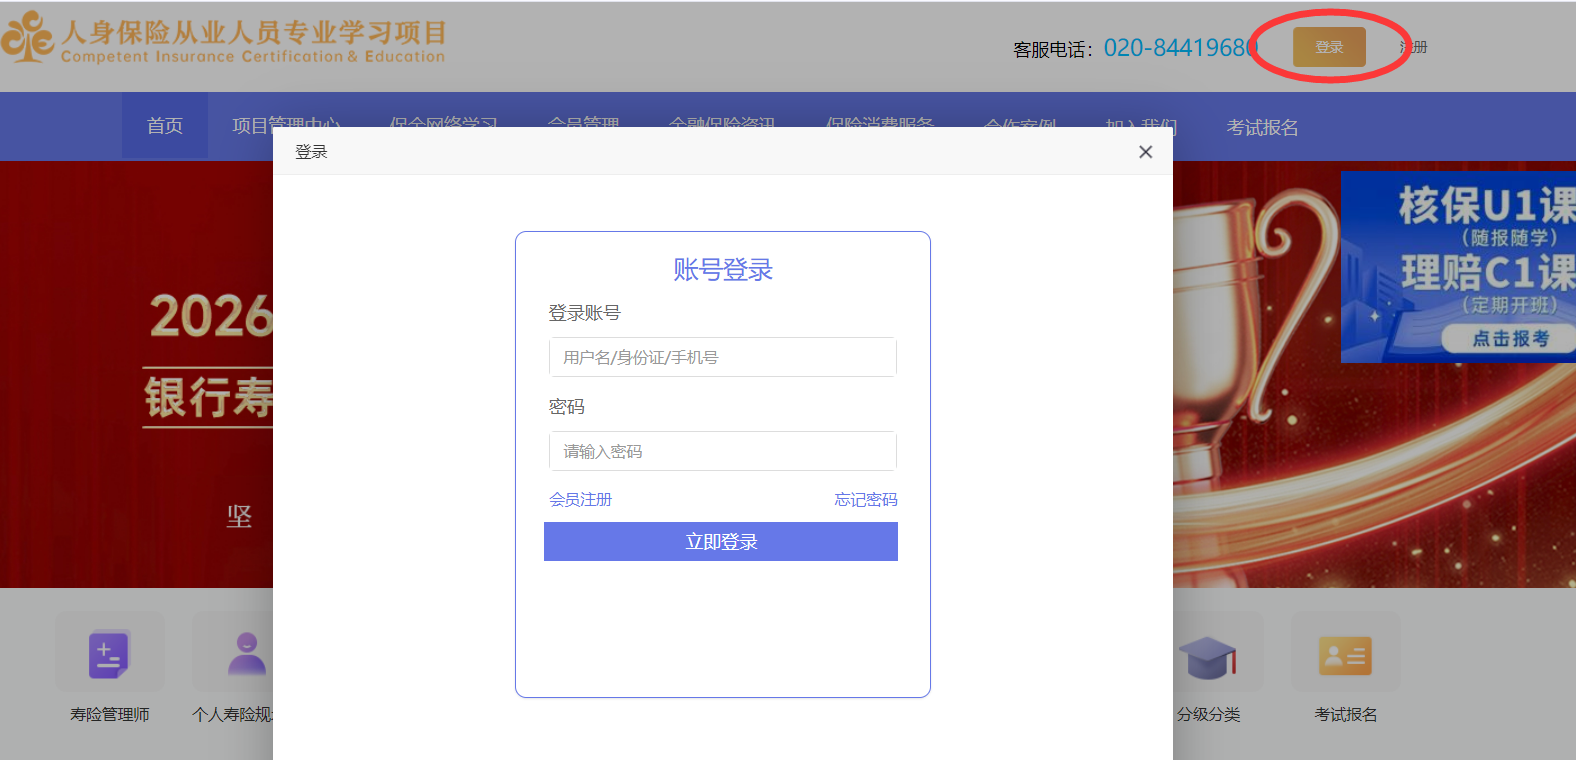Open the 分级分类 graduation cap icon
The height and width of the screenshot is (760, 1576).
[x=1208, y=656]
